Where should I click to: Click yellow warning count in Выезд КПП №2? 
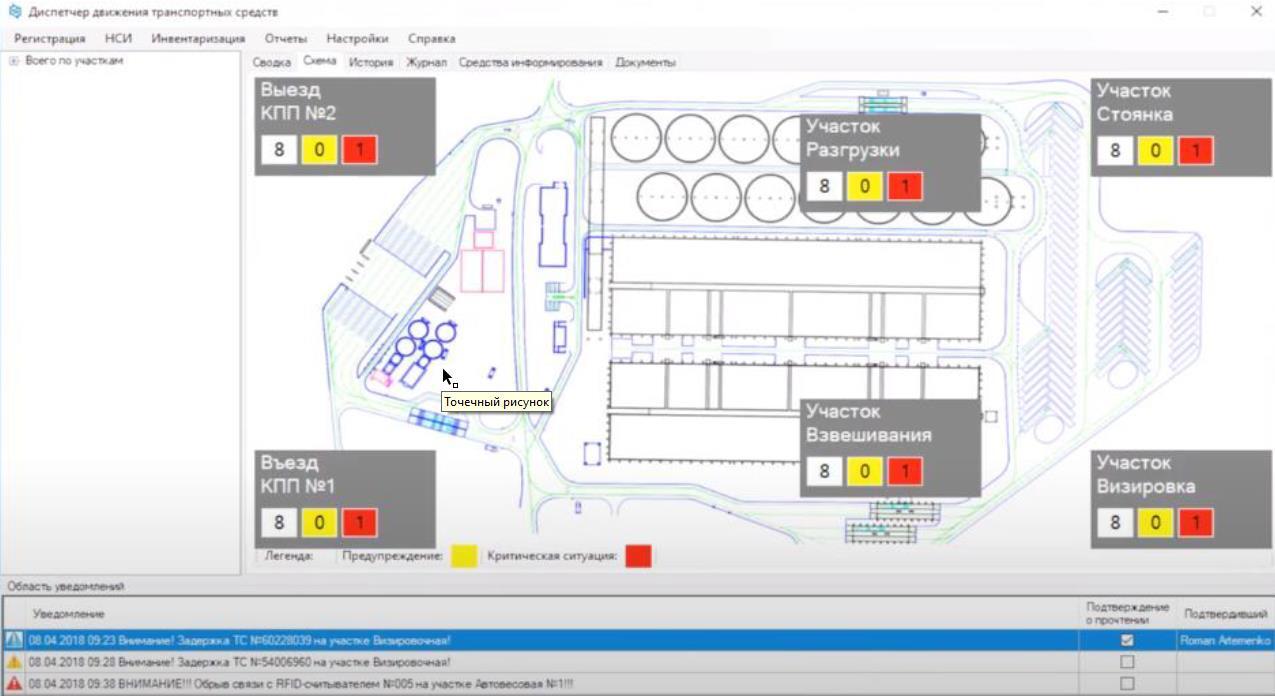[x=320, y=151]
